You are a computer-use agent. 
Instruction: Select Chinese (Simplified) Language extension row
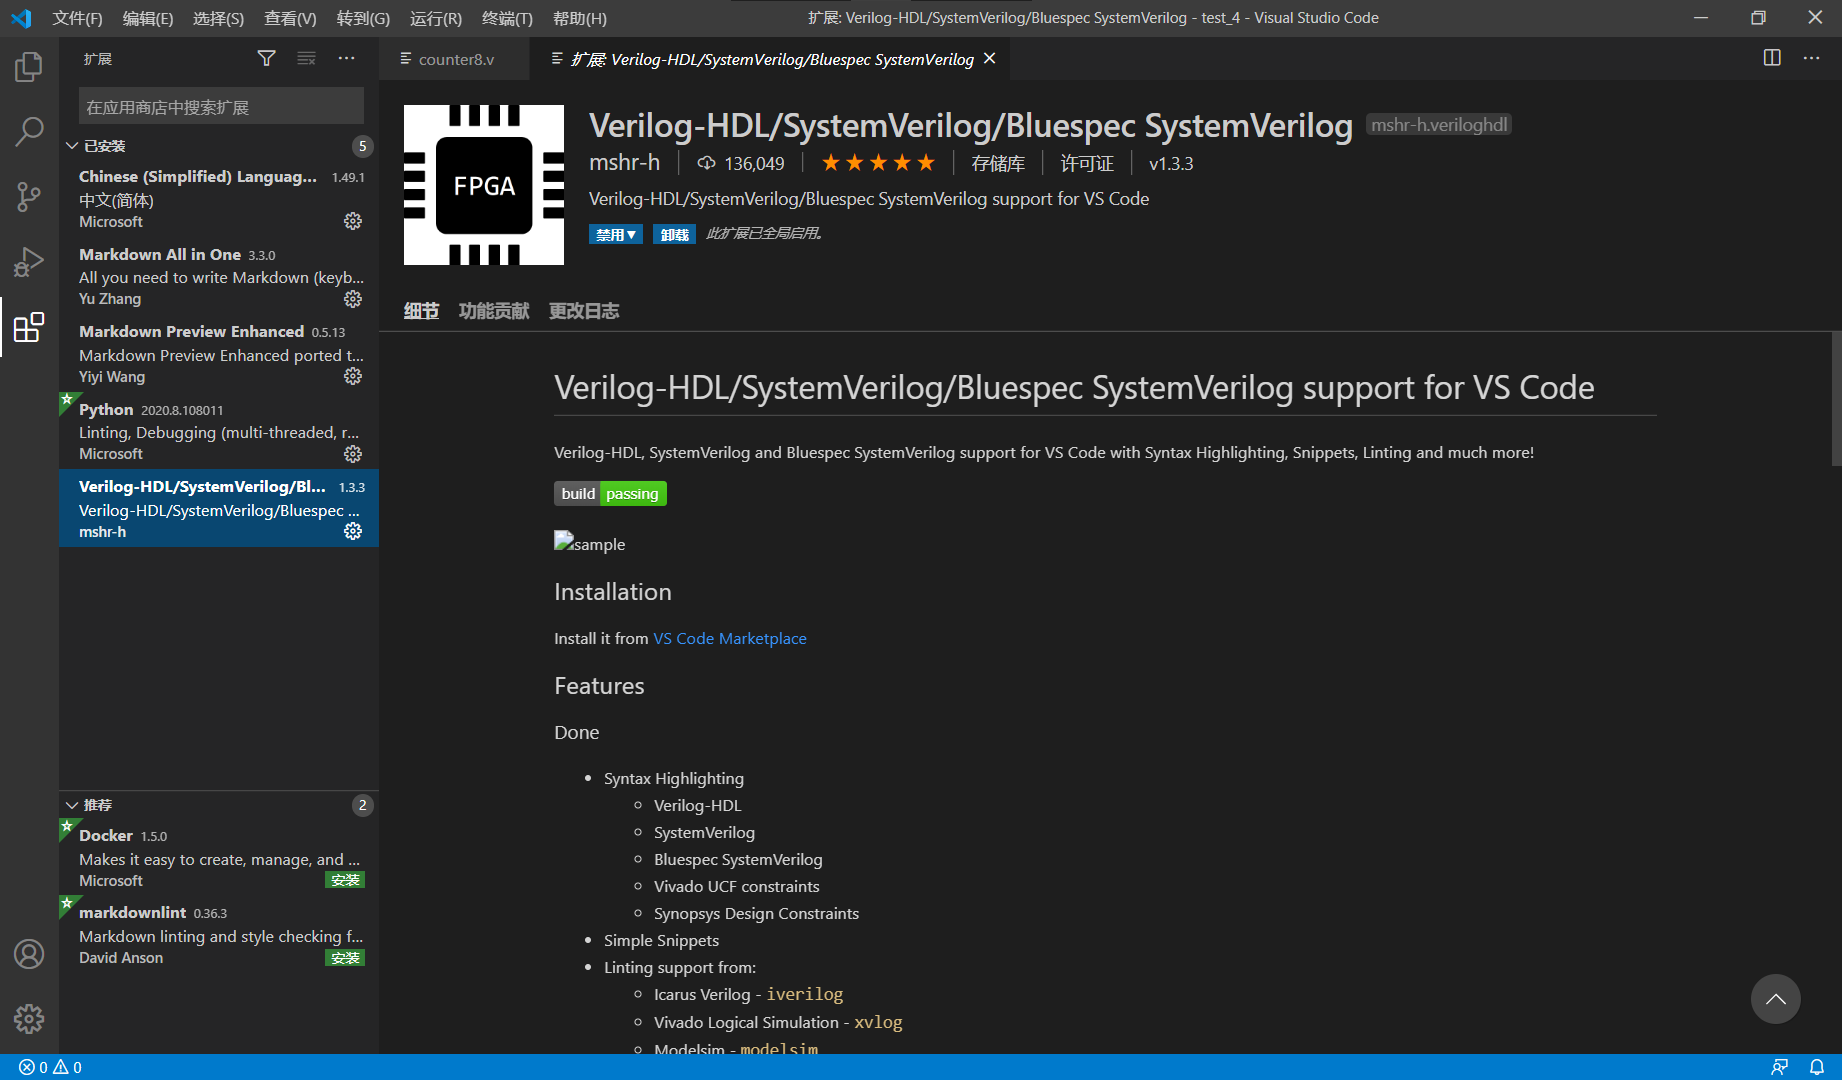219,198
